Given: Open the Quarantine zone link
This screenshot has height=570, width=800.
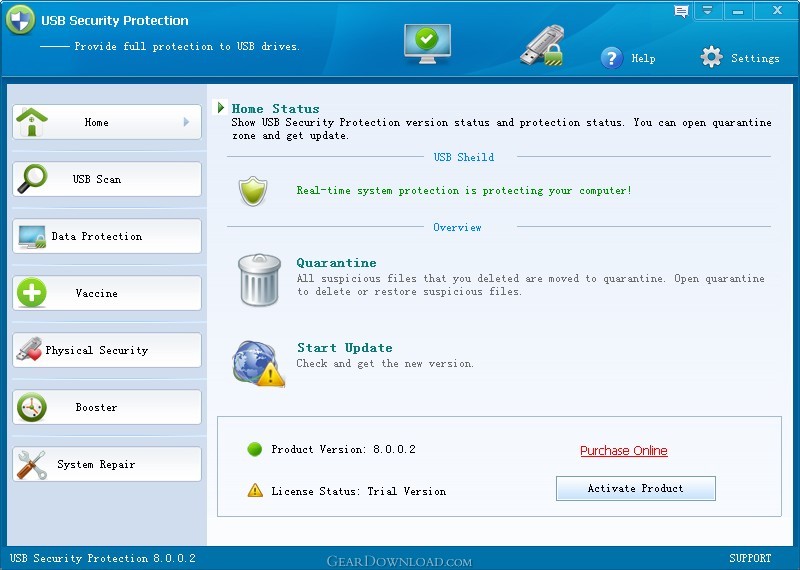Looking at the screenshot, I should coord(336,263).
